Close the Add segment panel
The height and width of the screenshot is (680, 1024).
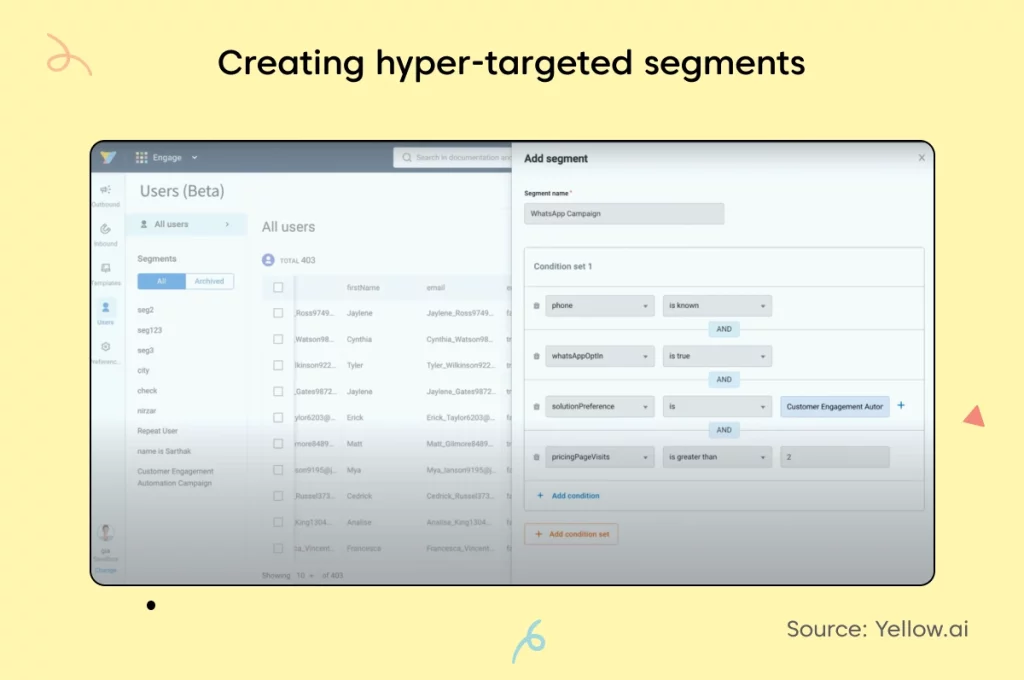(921, 158)
